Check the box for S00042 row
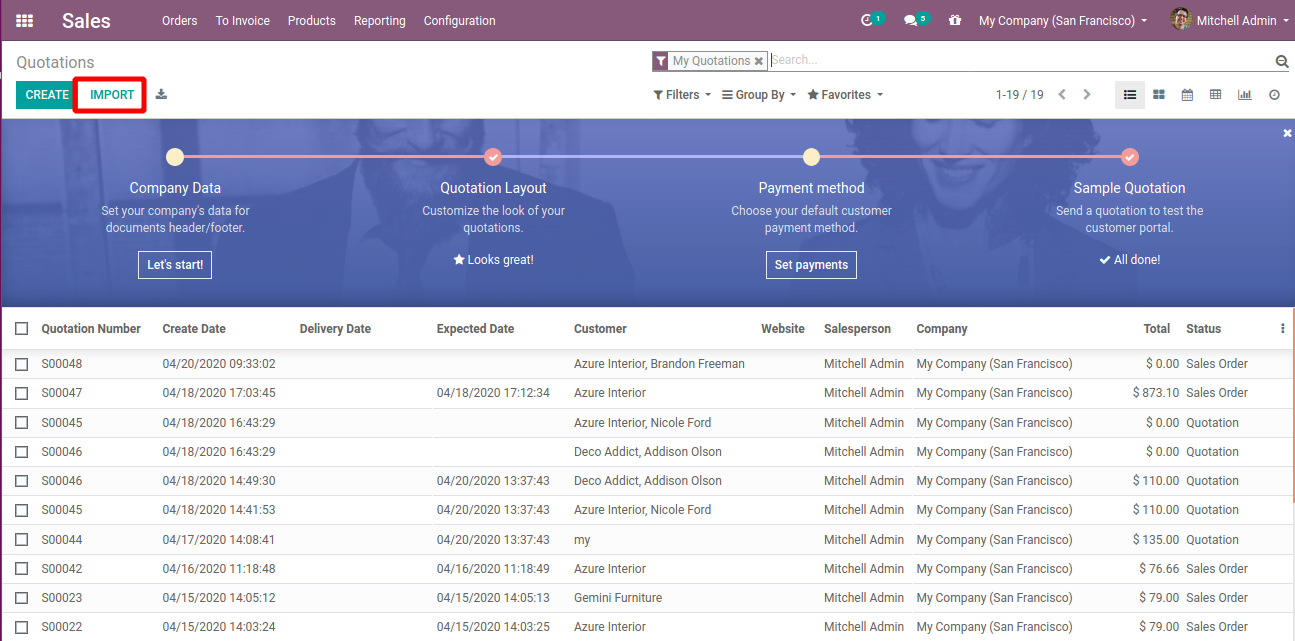The image size is (1295, 641). [22, 569]
